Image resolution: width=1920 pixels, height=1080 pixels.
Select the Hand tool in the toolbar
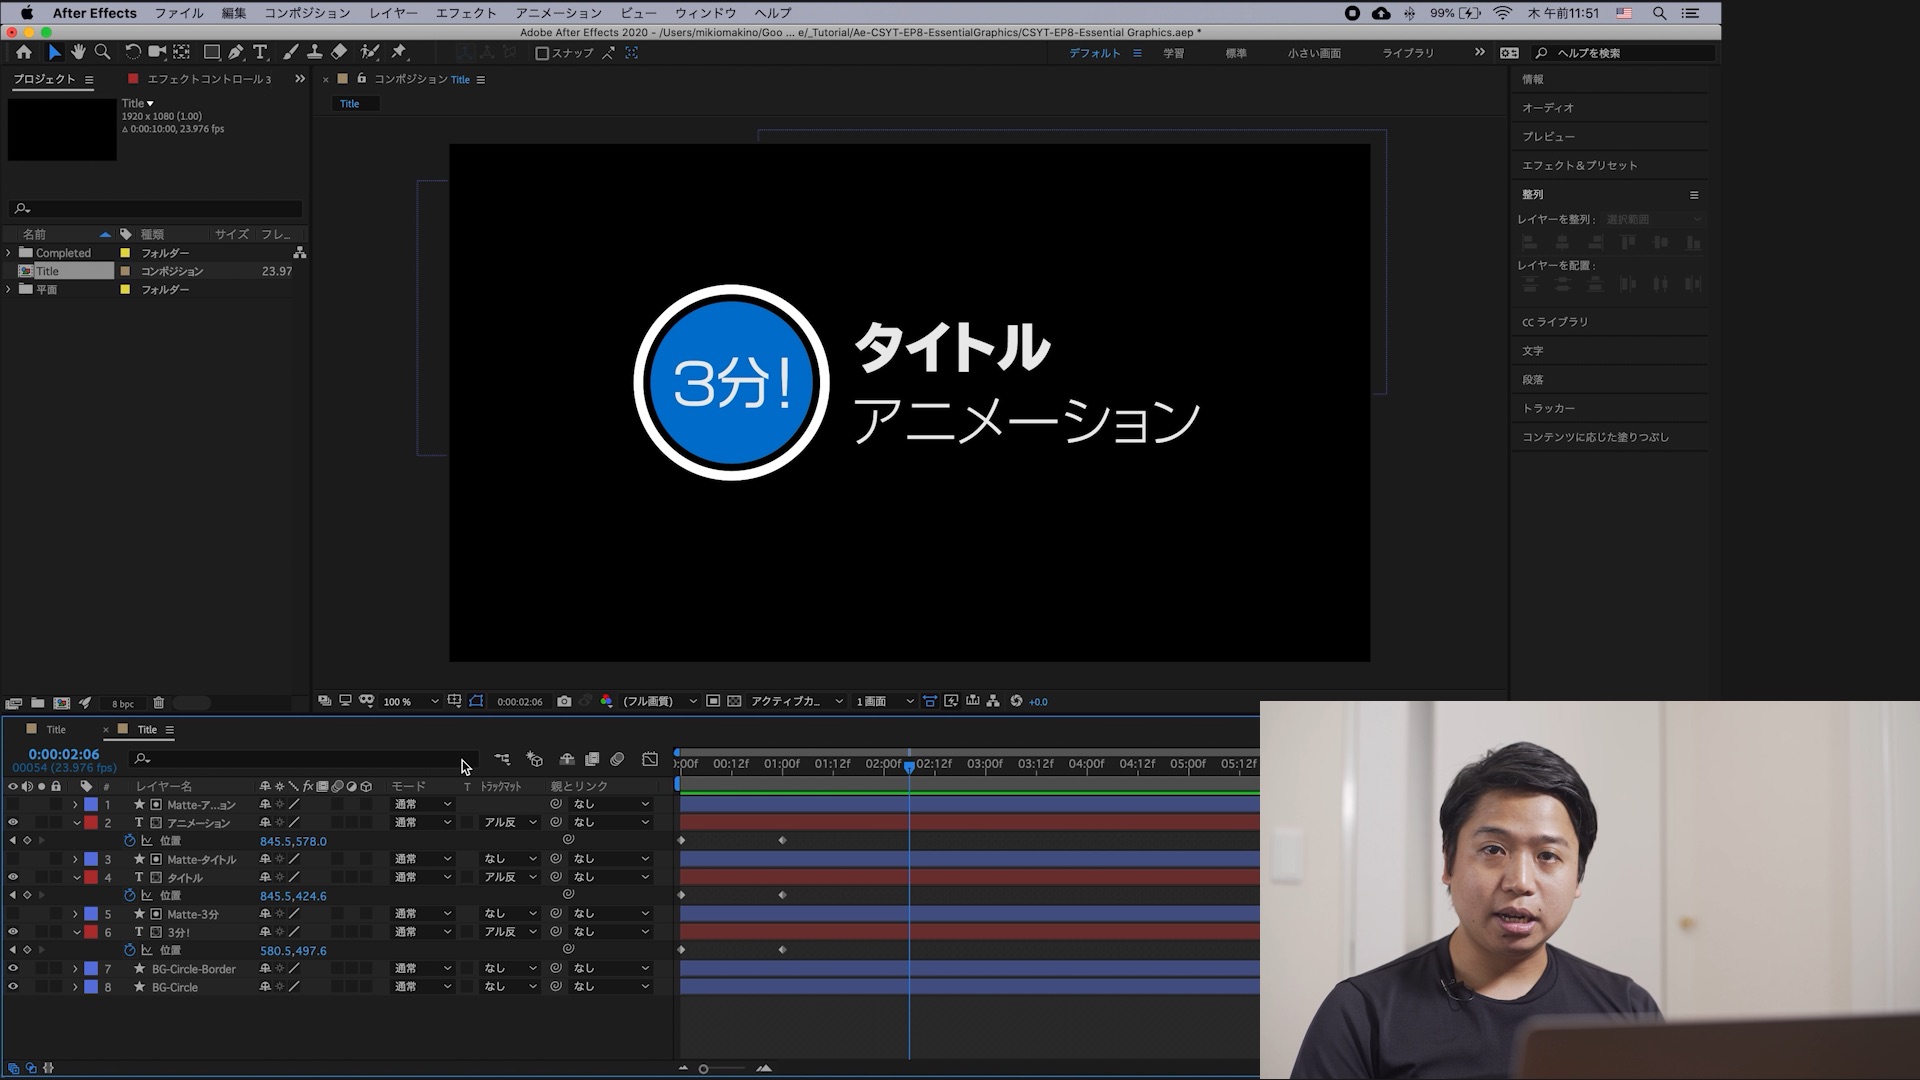coord(78,52)
